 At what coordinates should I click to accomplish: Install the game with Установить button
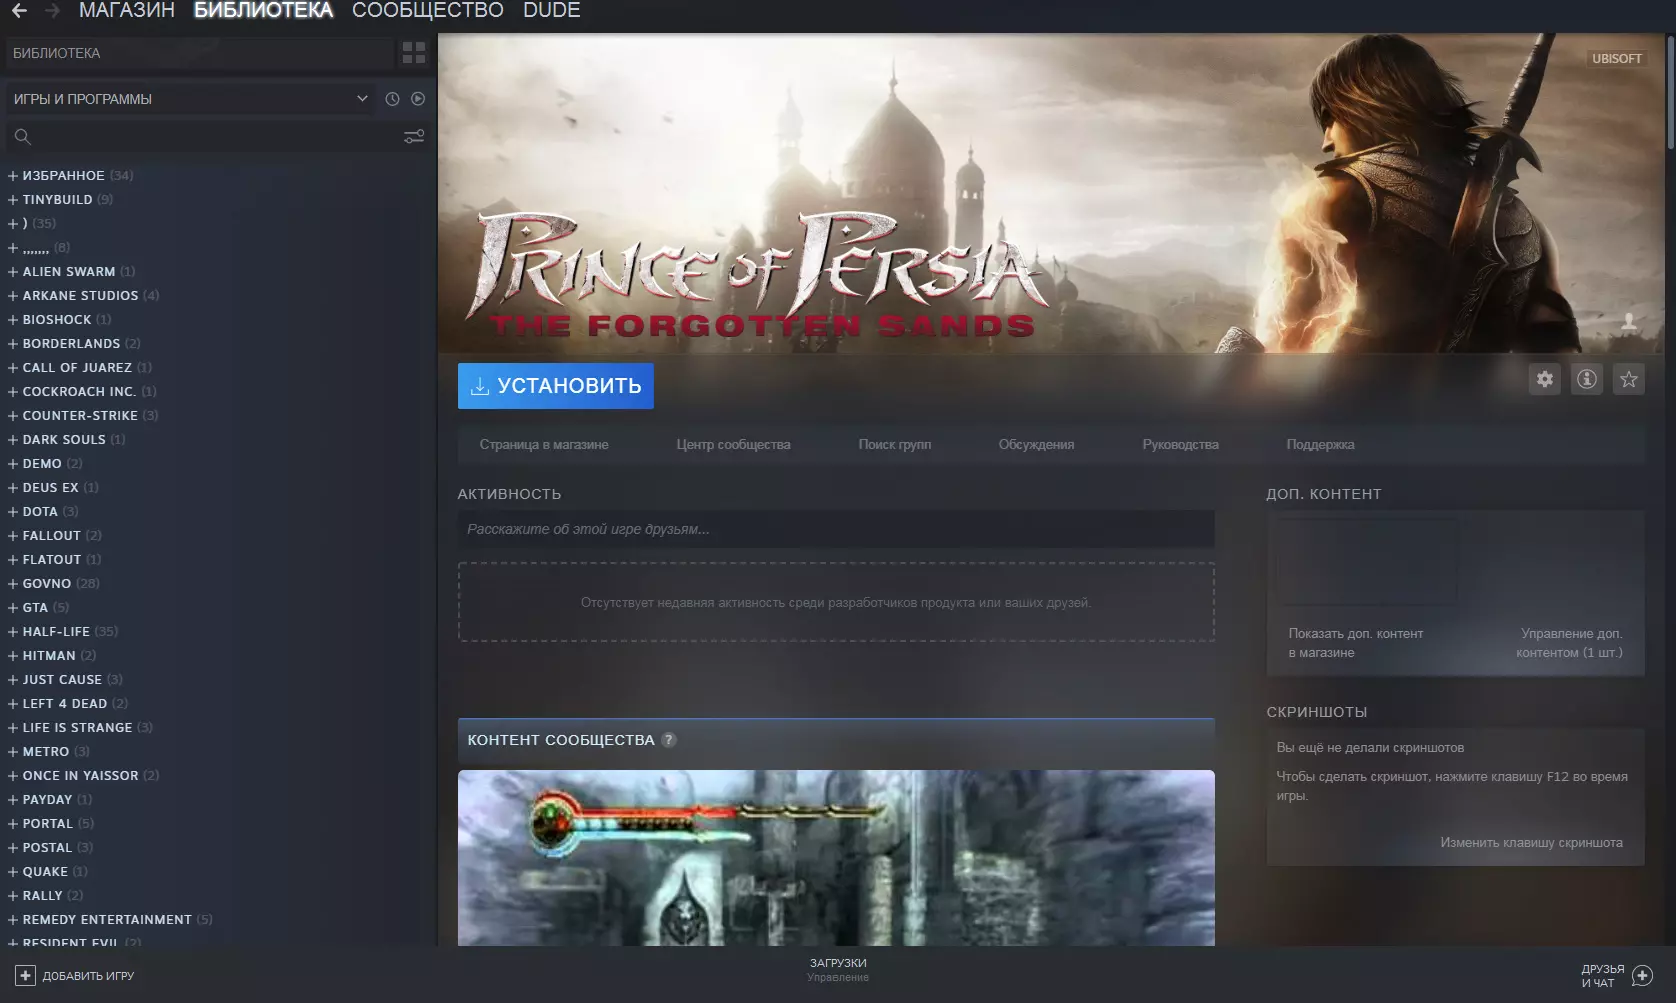pyautogui.click(x=556, y=386)
